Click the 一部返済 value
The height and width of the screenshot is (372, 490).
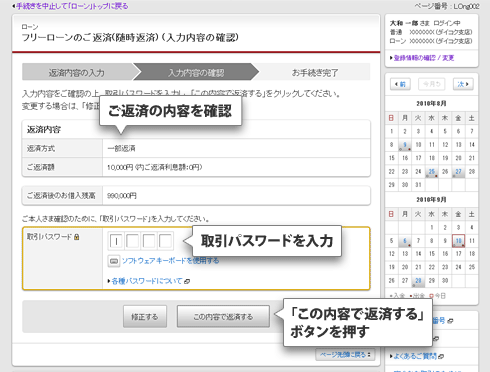click(121, 148)
